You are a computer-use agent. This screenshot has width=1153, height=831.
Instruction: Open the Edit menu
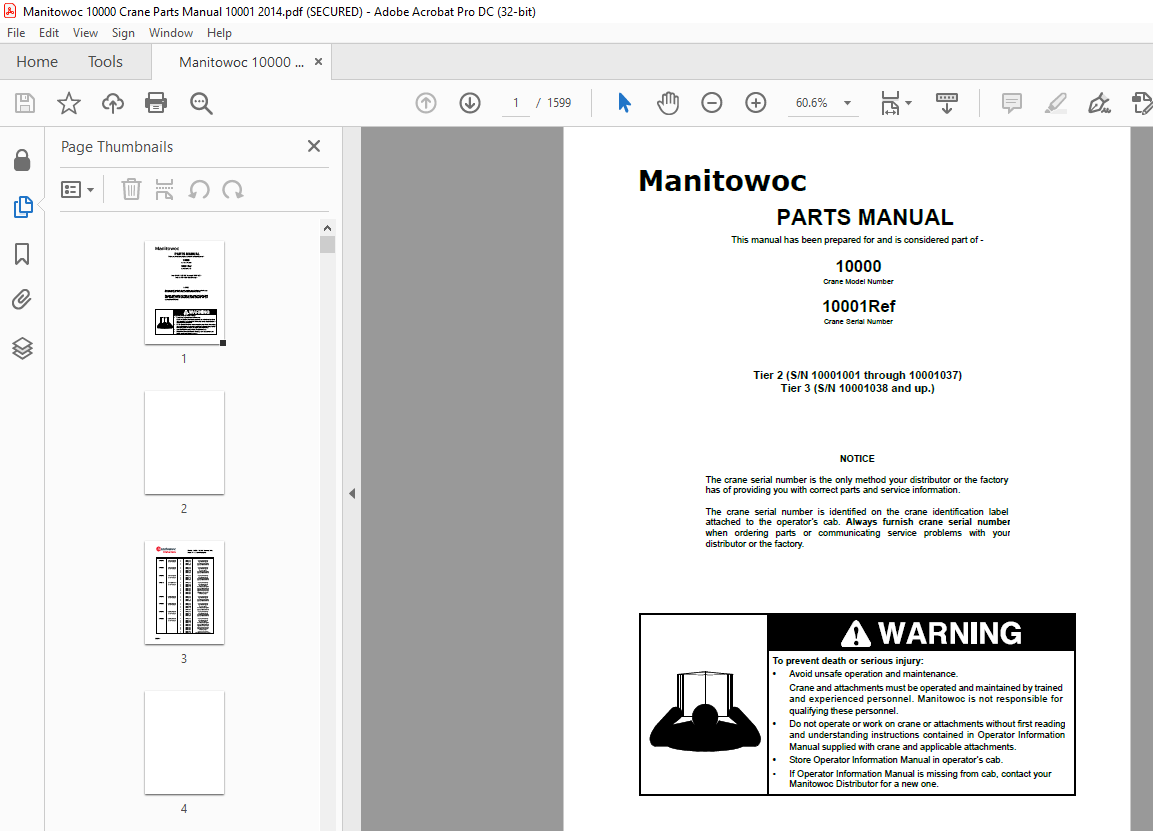click(49, 33)
